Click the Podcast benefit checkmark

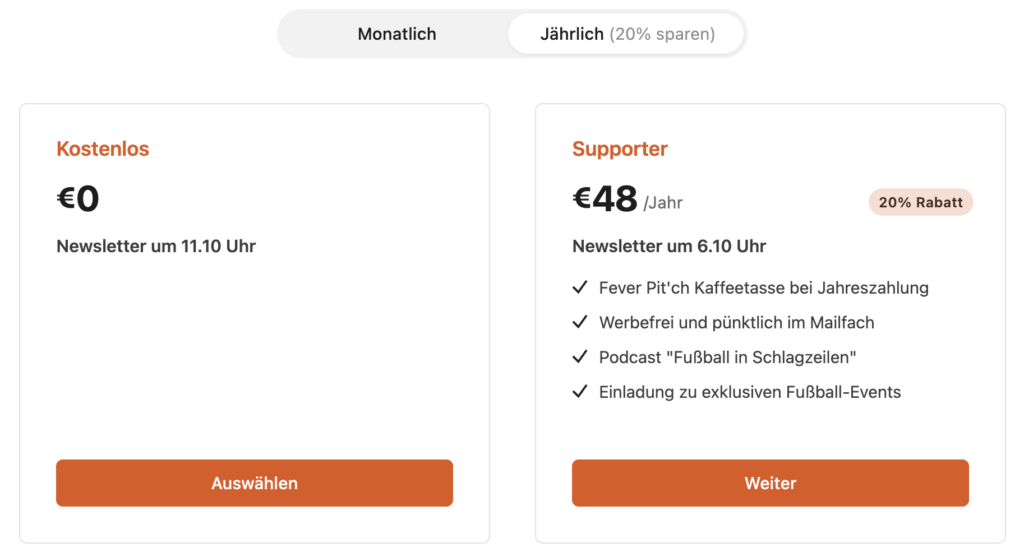(x=579, y=357)
